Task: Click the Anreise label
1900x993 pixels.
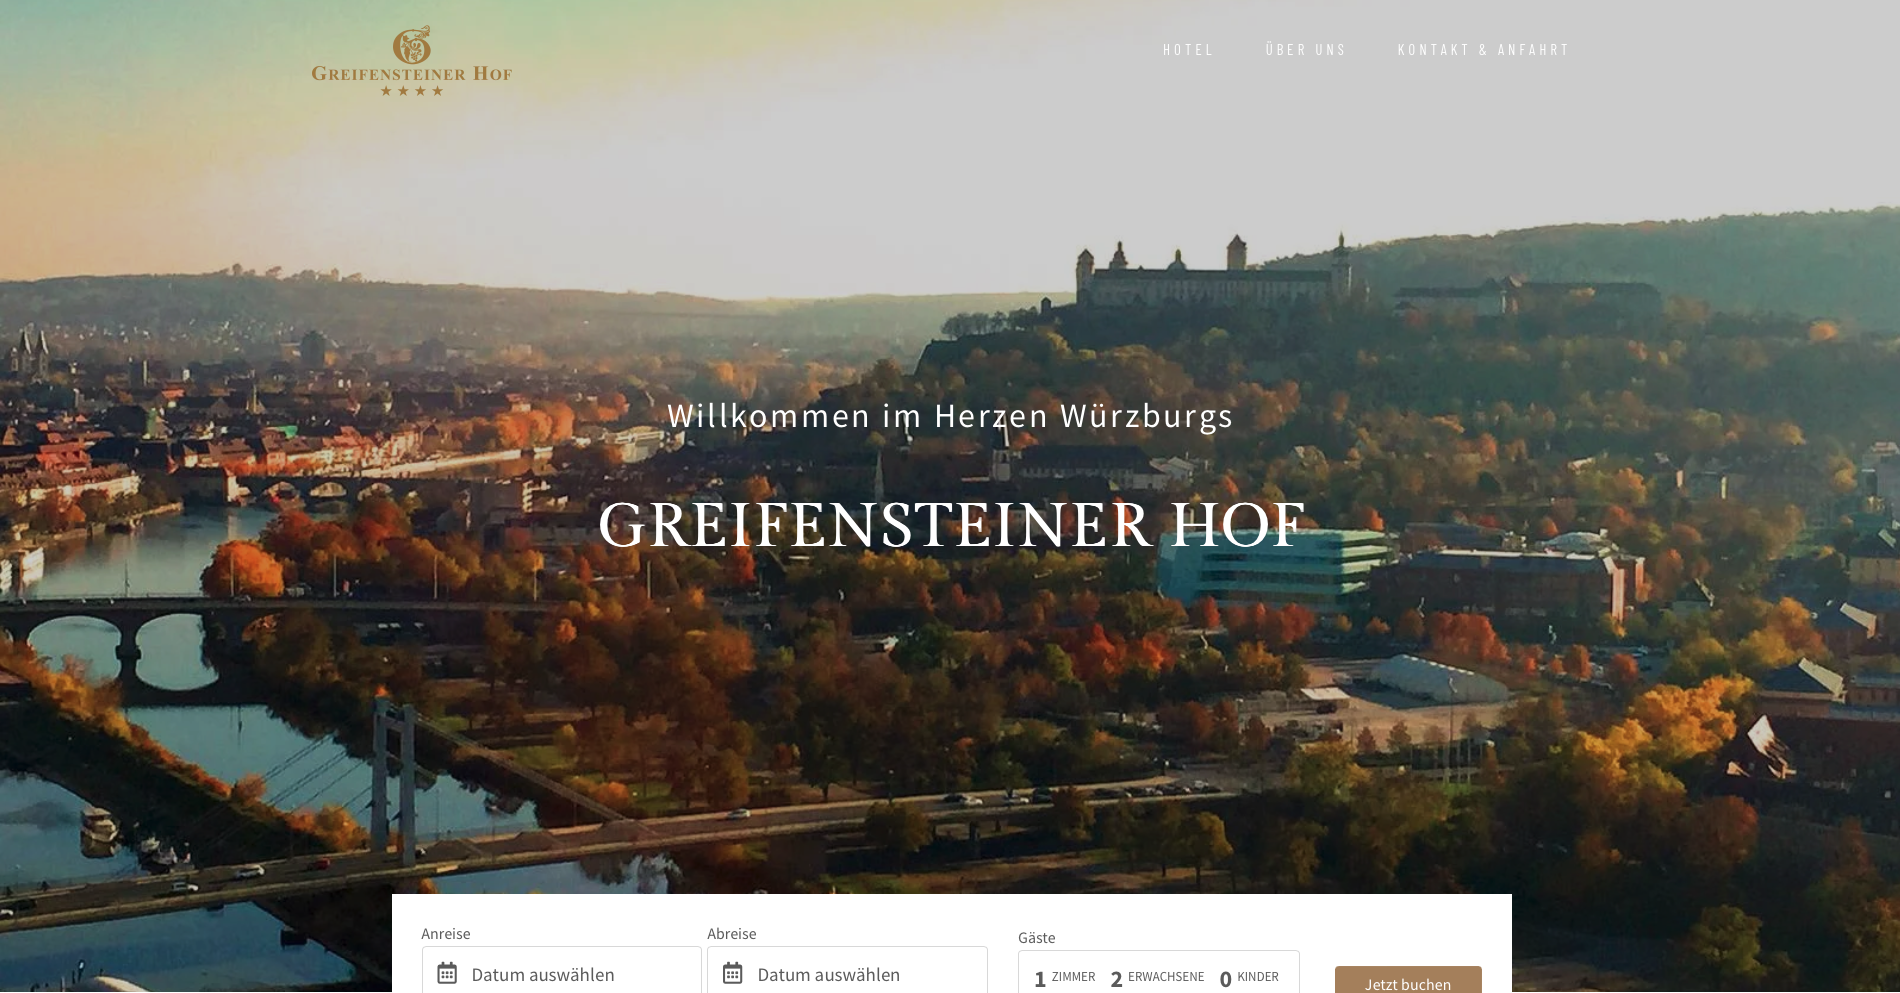Action: point(446,933)
